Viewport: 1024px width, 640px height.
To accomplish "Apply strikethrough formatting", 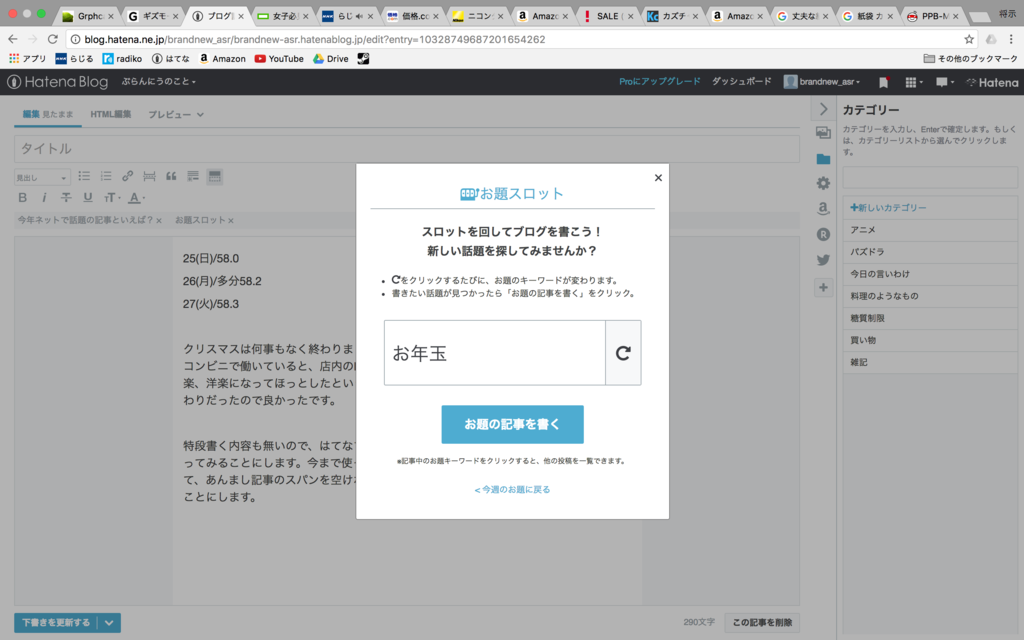I will 66,197.
